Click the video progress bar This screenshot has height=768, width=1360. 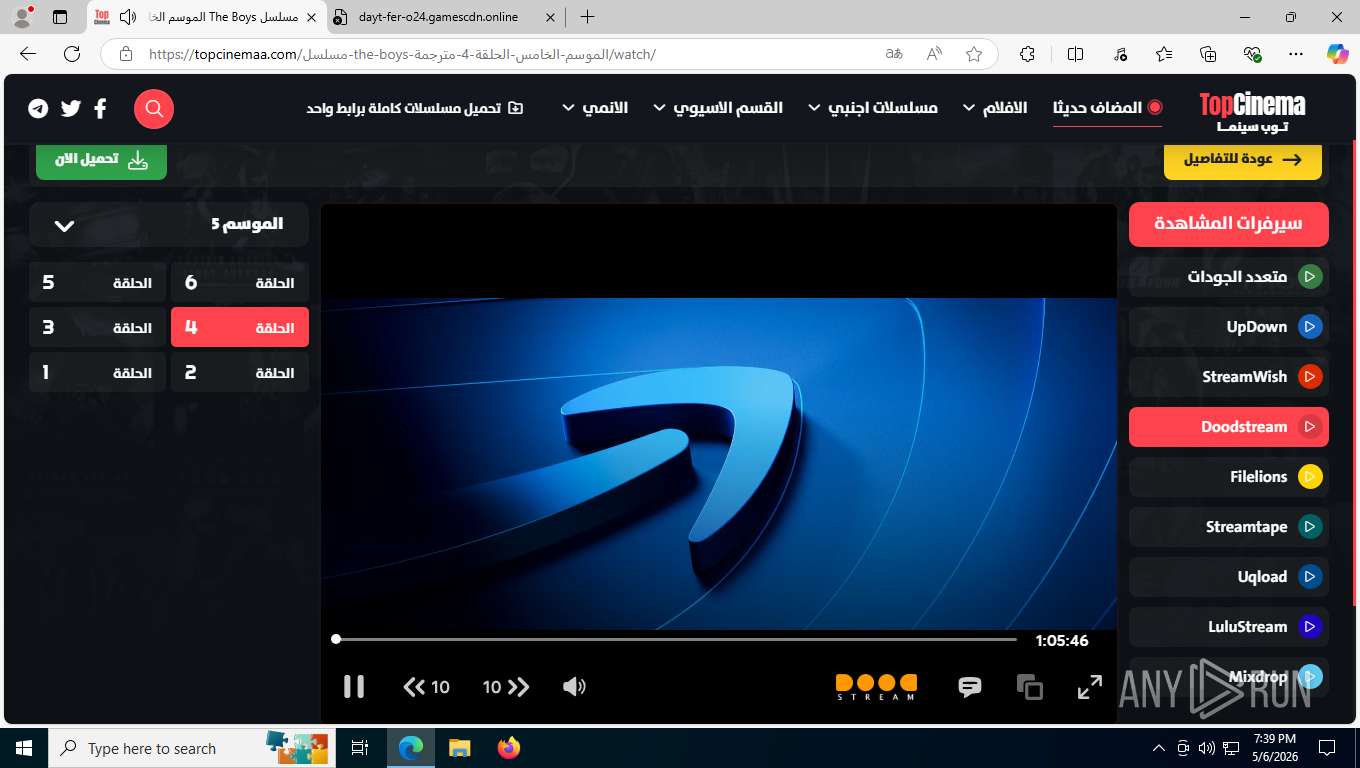(x=676, y=639)
